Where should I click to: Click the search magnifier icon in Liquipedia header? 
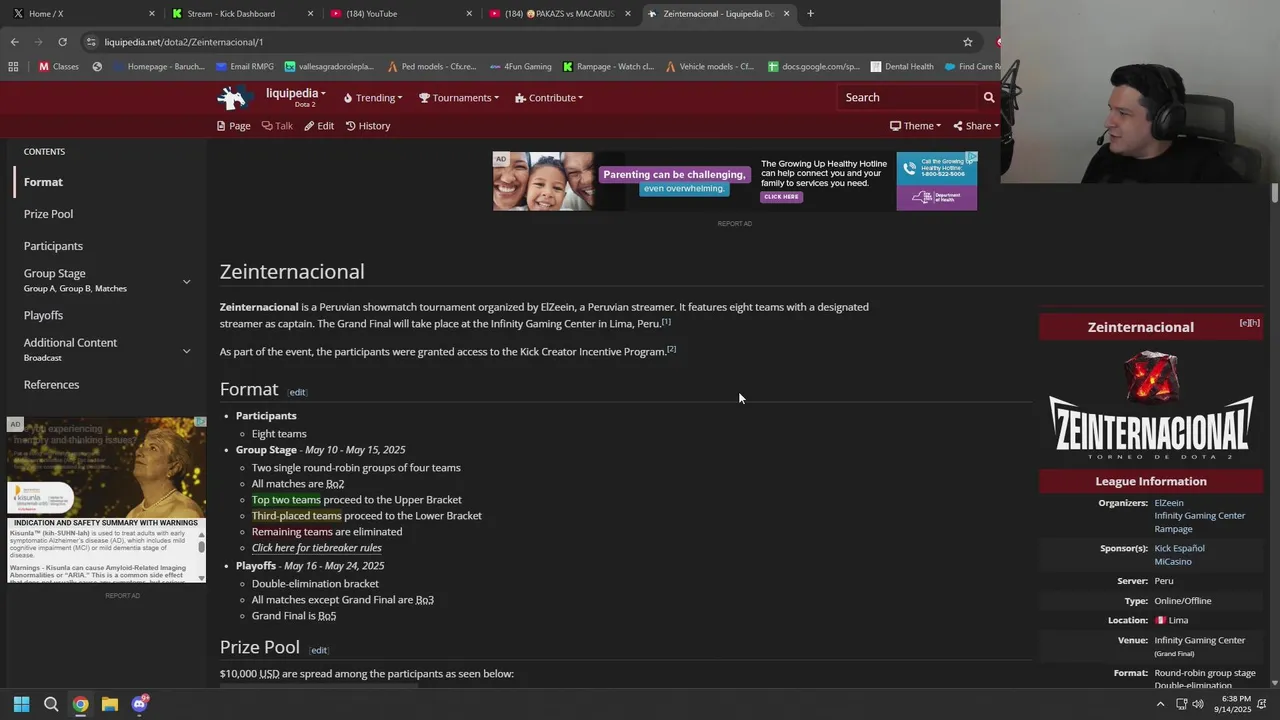click(x=989, y=97)
